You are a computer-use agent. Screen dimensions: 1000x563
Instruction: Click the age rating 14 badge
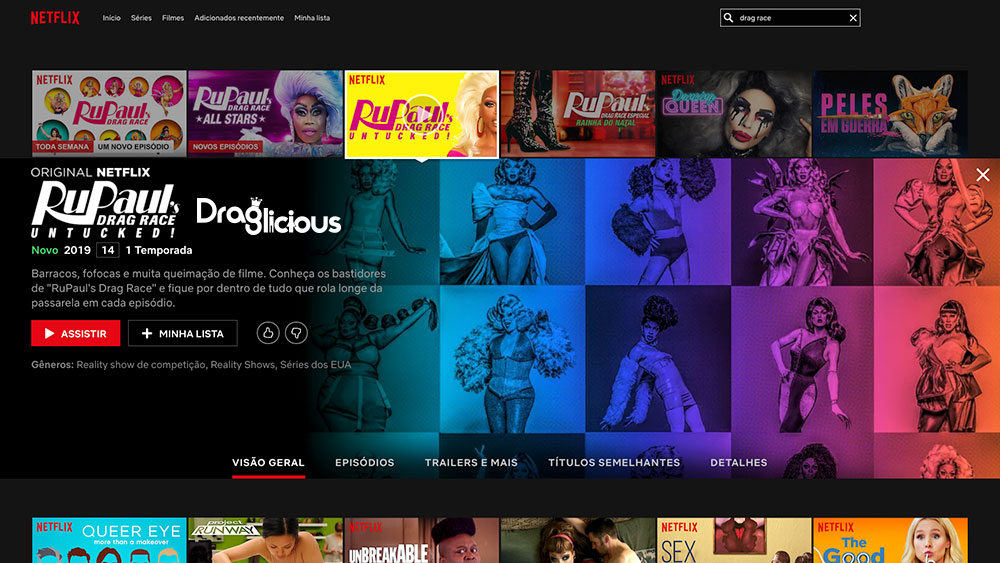click(x=108, y=250)
